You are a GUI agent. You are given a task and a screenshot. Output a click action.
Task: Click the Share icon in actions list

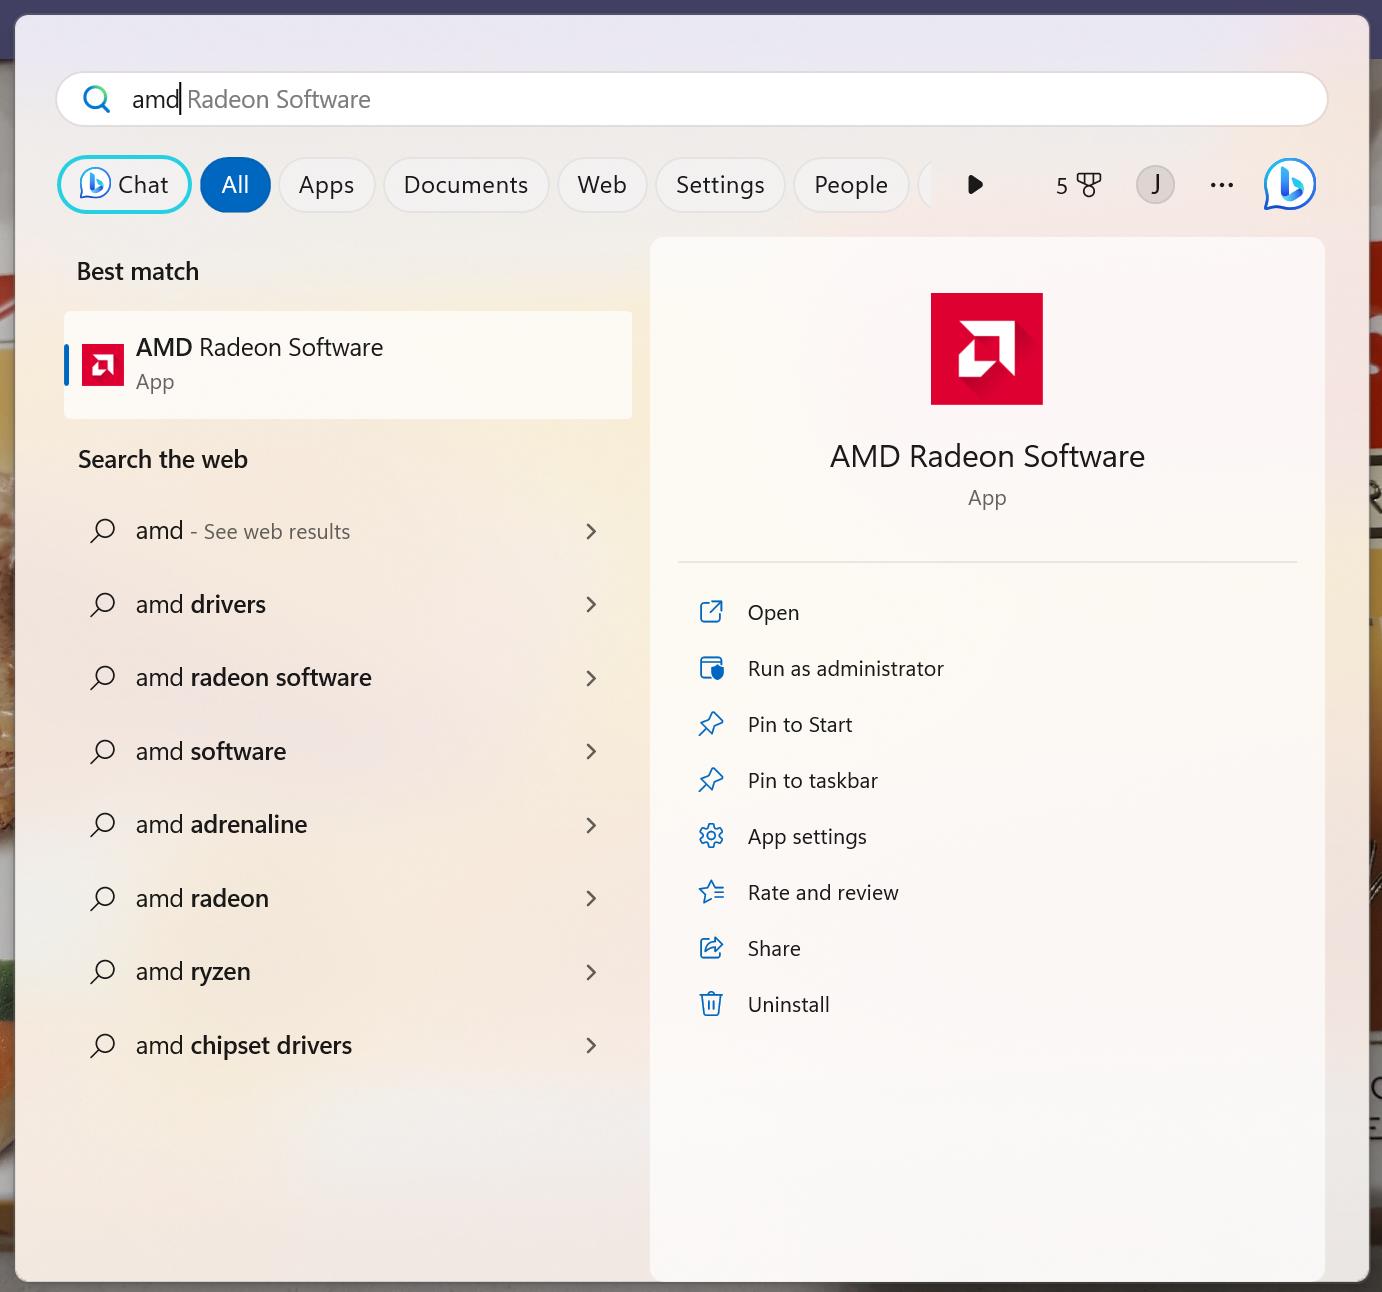[711, 948]
